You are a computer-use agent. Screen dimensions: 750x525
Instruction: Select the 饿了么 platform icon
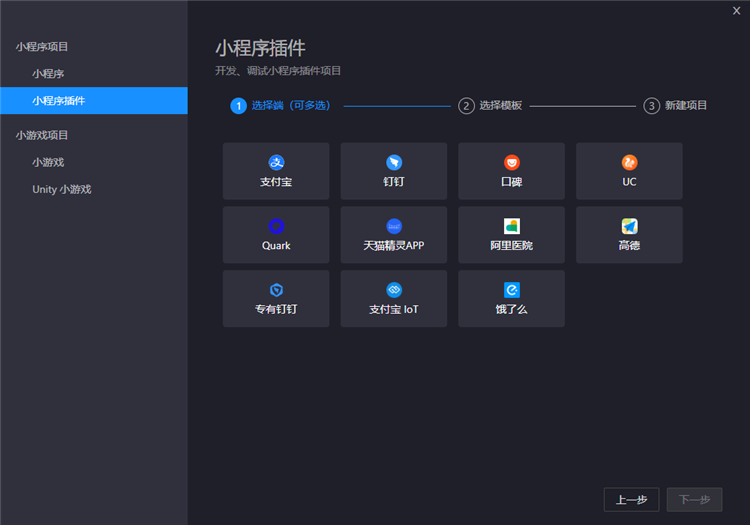(x=511, y=291)
